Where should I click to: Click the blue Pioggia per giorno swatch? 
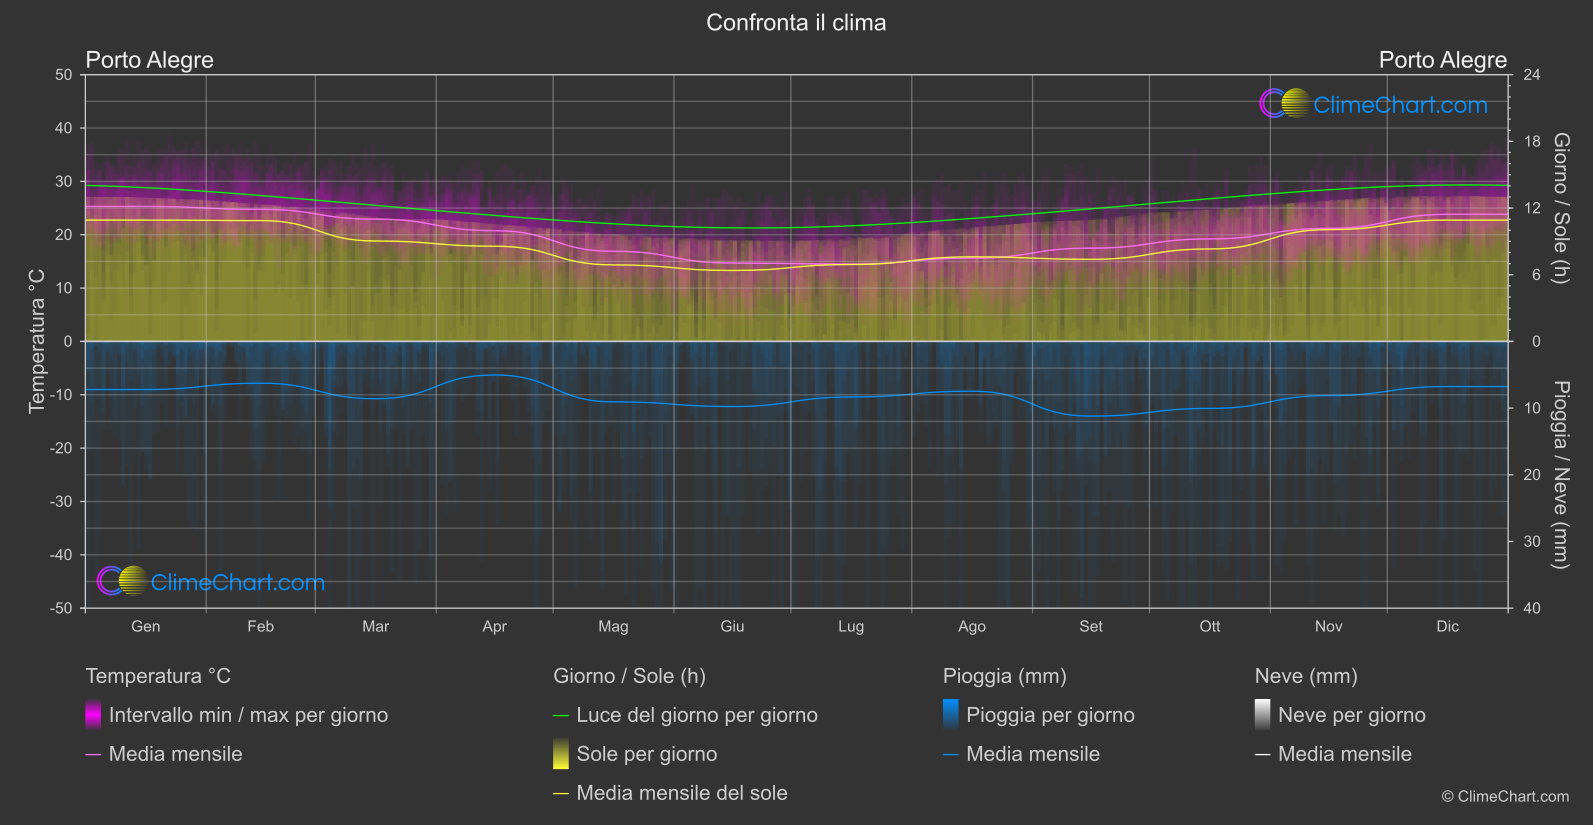pos(951,714)
